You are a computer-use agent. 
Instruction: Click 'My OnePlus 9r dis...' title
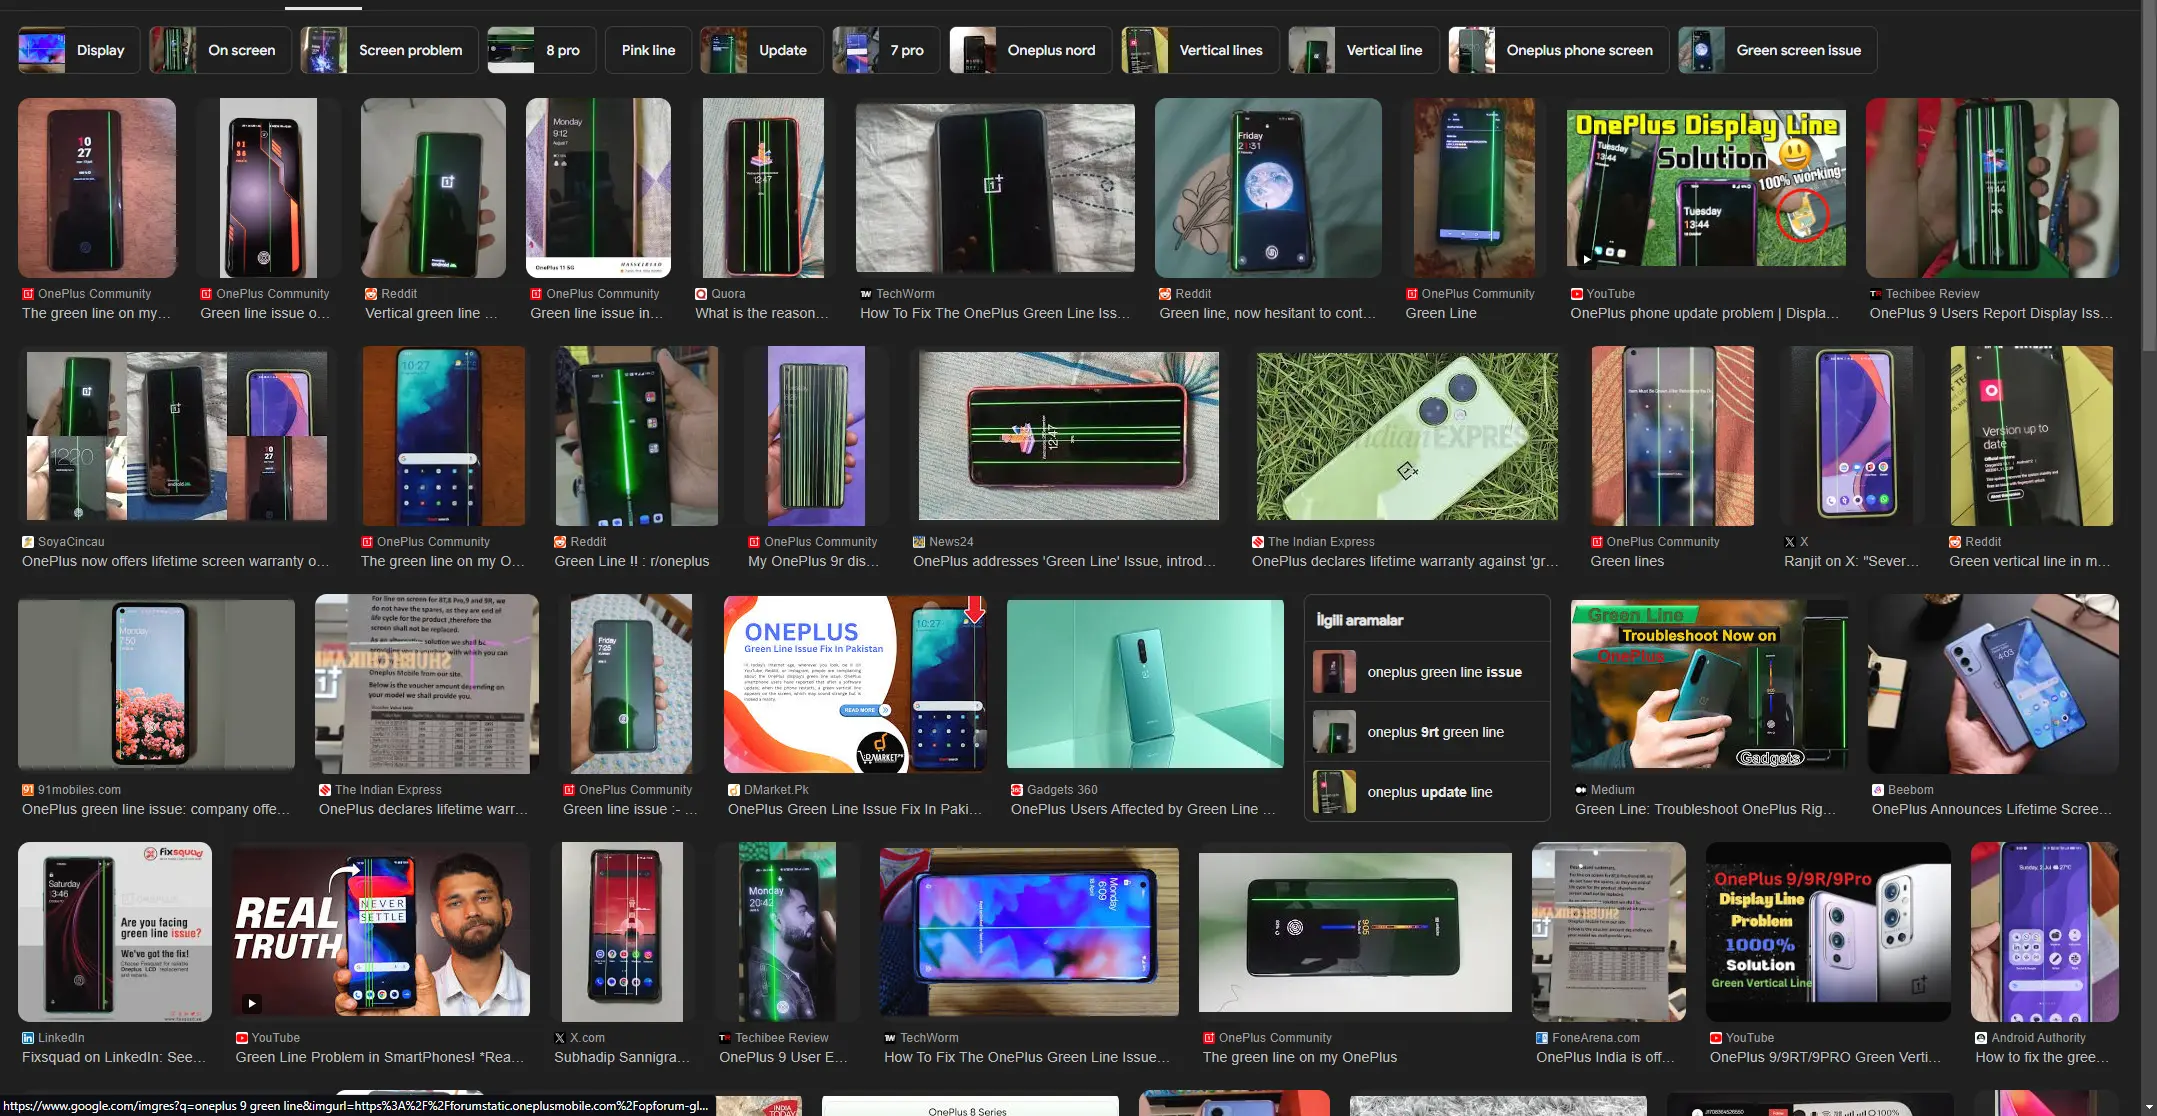coord(813,561)
